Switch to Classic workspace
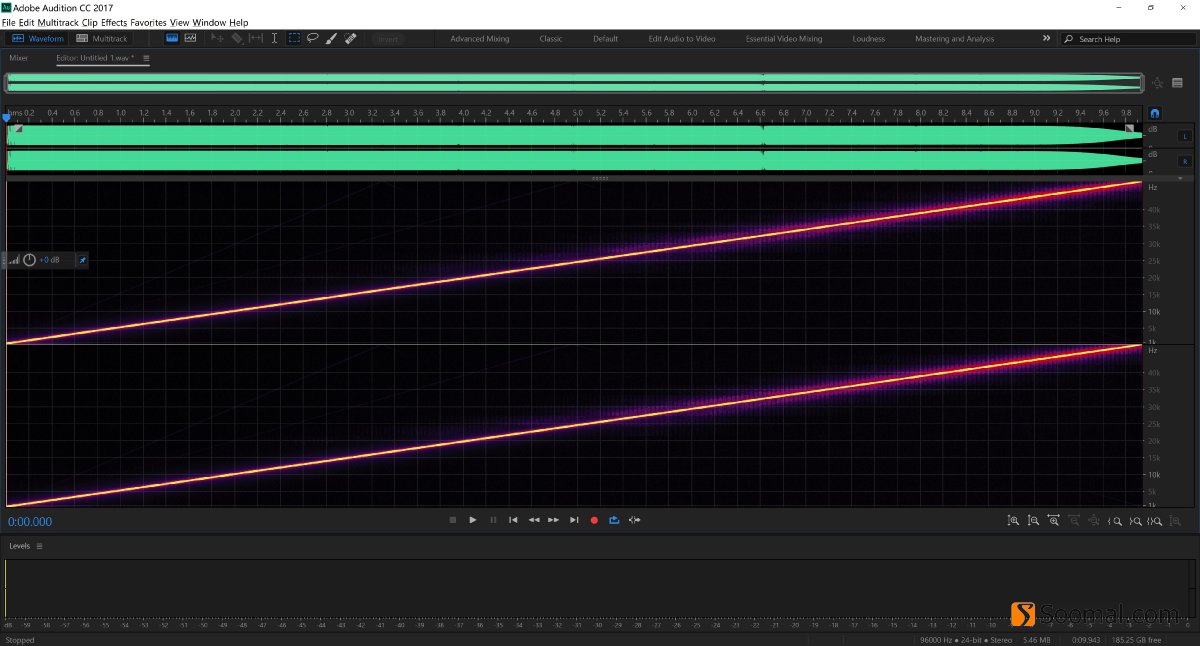This screenshot has height=646, width=1200. (551, 39)
